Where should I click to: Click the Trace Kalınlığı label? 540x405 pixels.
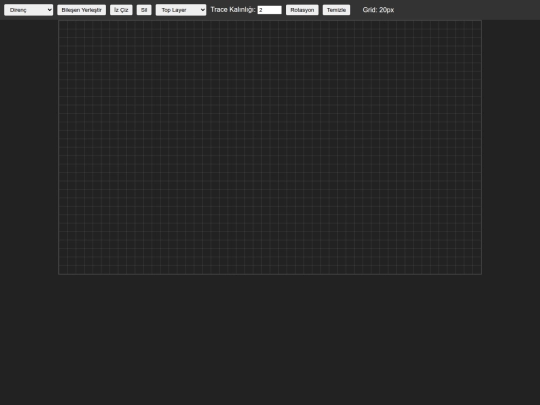click(x=233, y=10)
